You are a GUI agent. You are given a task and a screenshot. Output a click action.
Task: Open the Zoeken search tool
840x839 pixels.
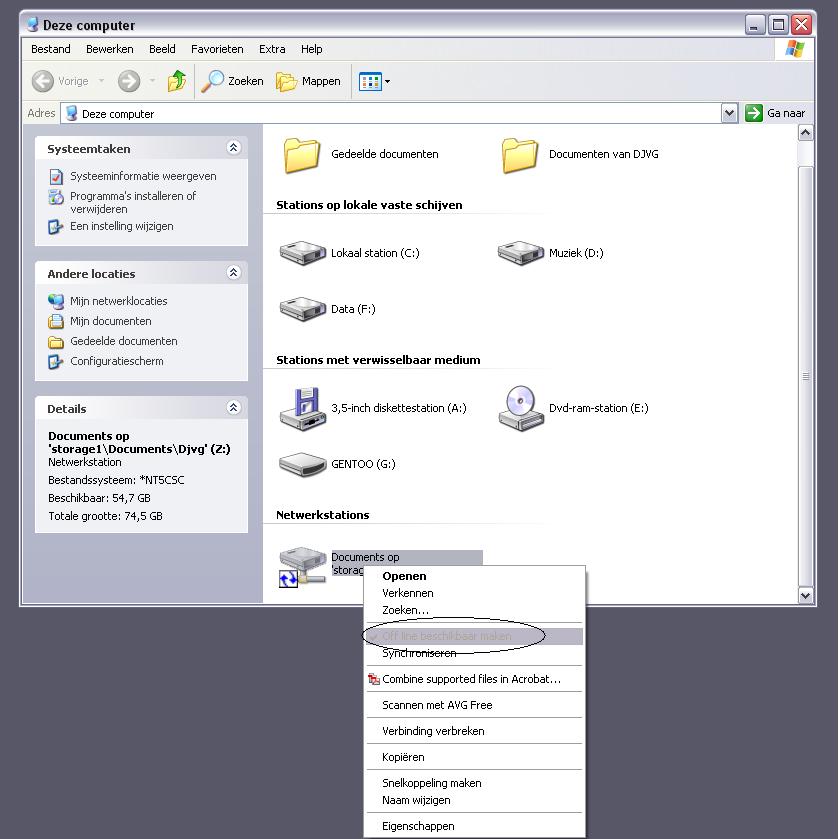tap(233, 81)
